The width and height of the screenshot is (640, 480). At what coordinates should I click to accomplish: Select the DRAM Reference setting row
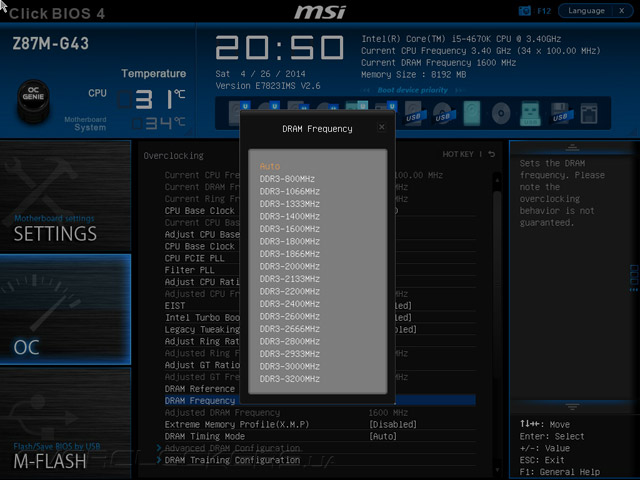tap(320, 389)
